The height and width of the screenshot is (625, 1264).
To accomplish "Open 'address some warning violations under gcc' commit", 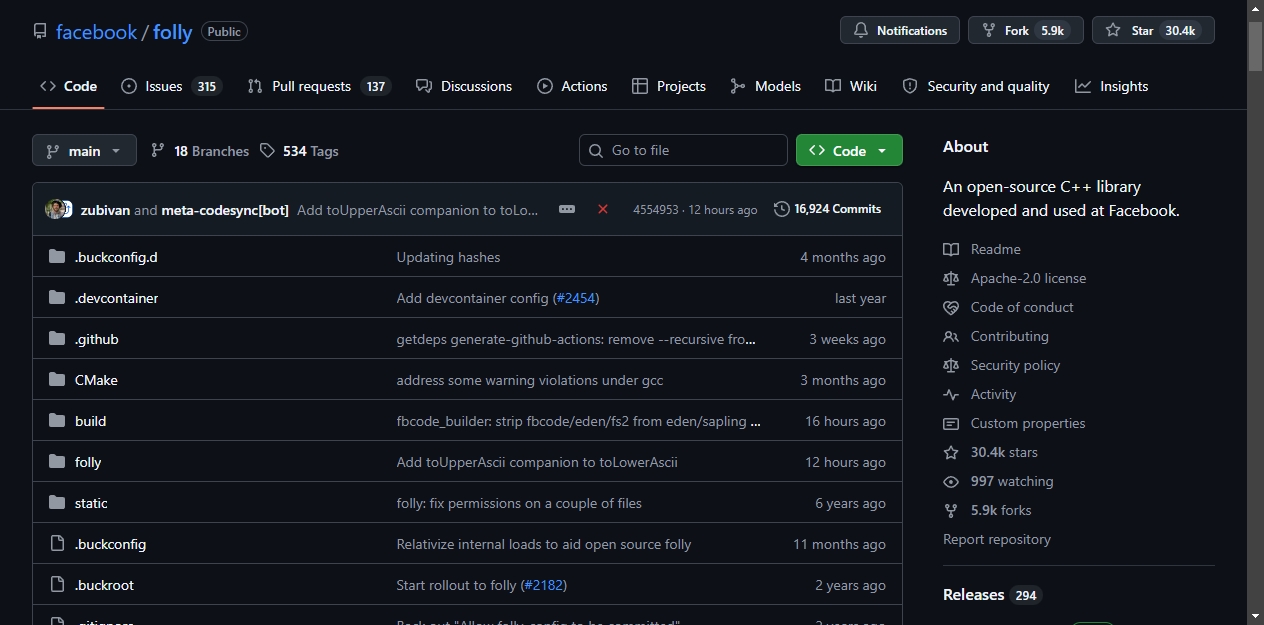I will click(x=530, y=380).
